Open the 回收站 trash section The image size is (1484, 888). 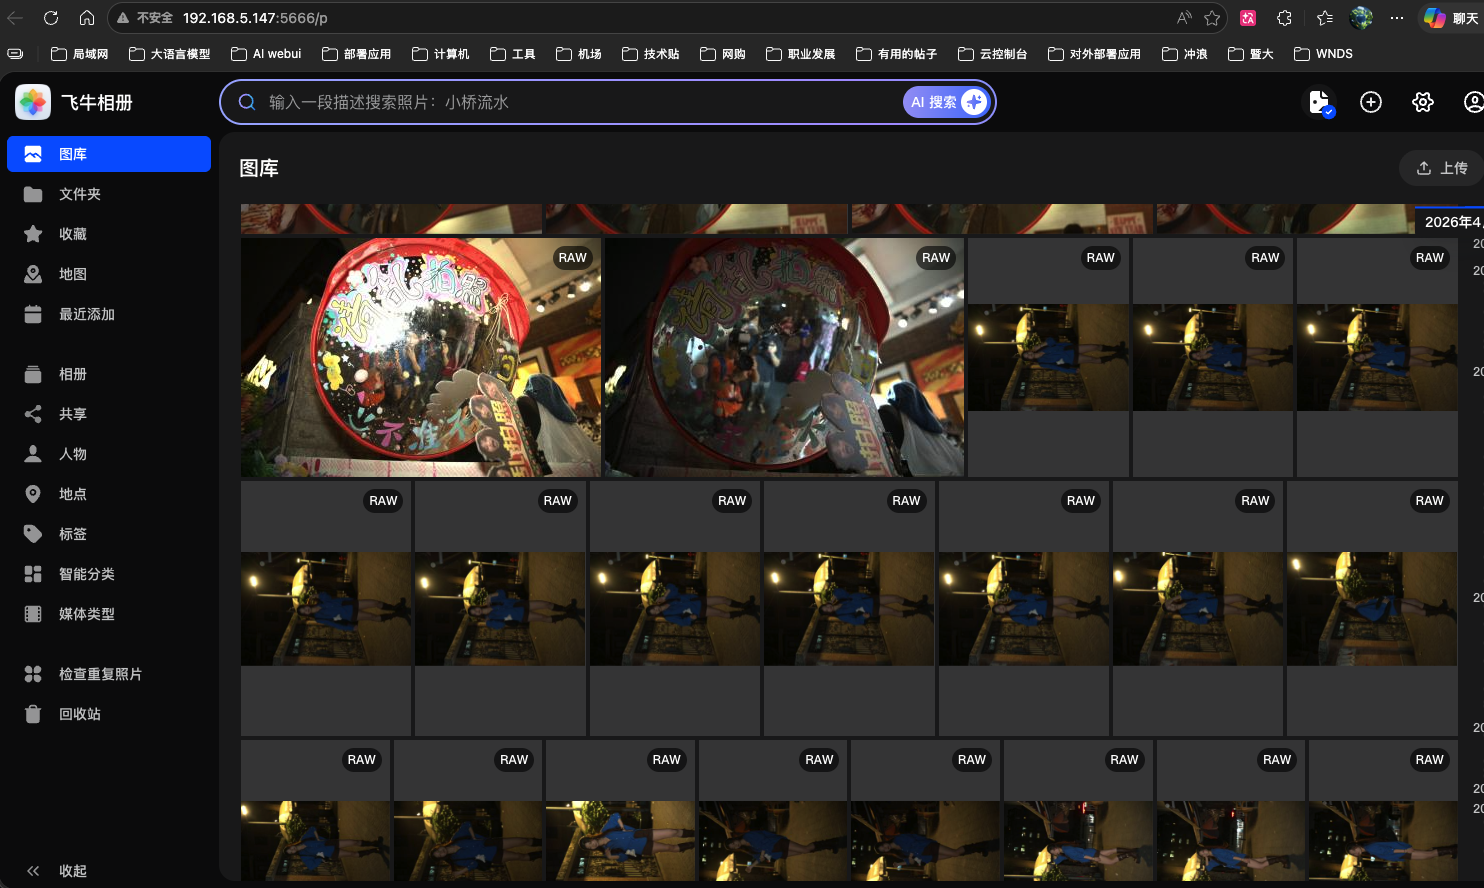tap(80, 714)
